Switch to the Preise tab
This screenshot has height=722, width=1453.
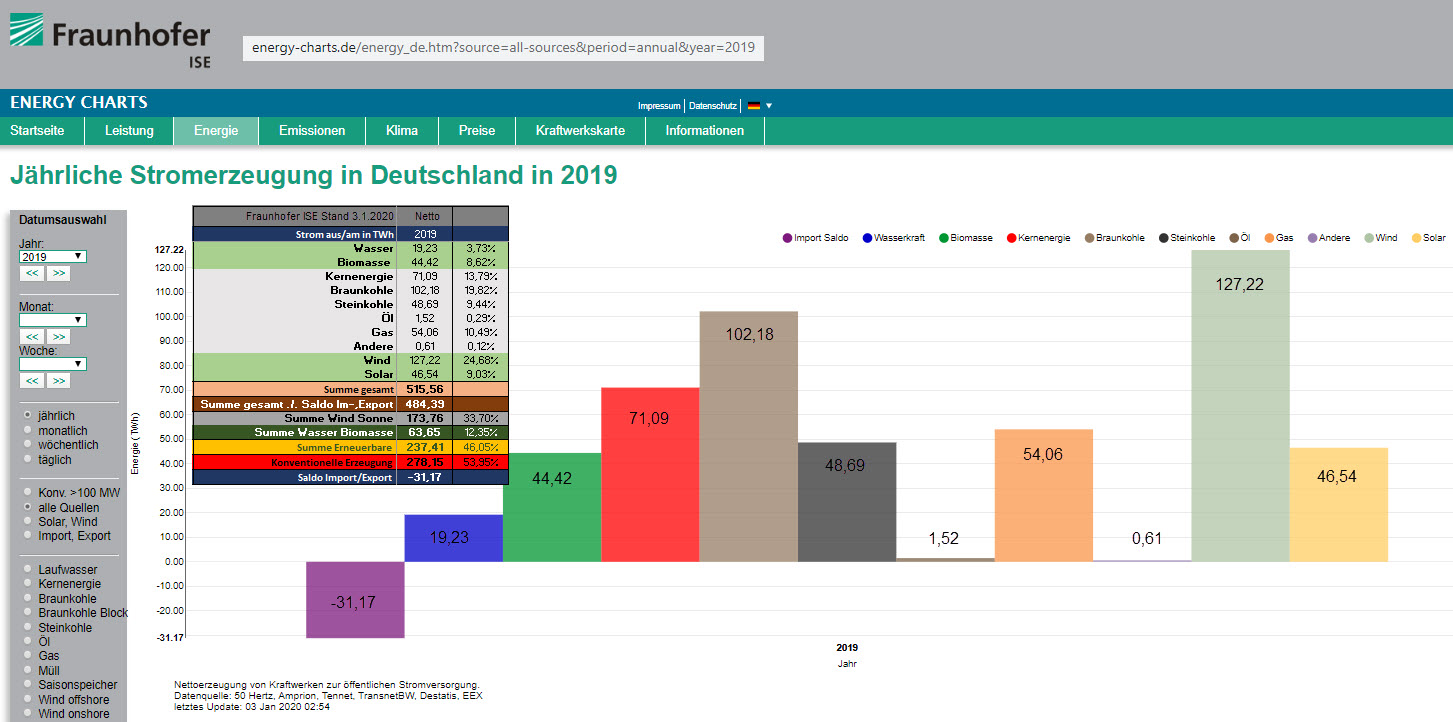(477, 131)
